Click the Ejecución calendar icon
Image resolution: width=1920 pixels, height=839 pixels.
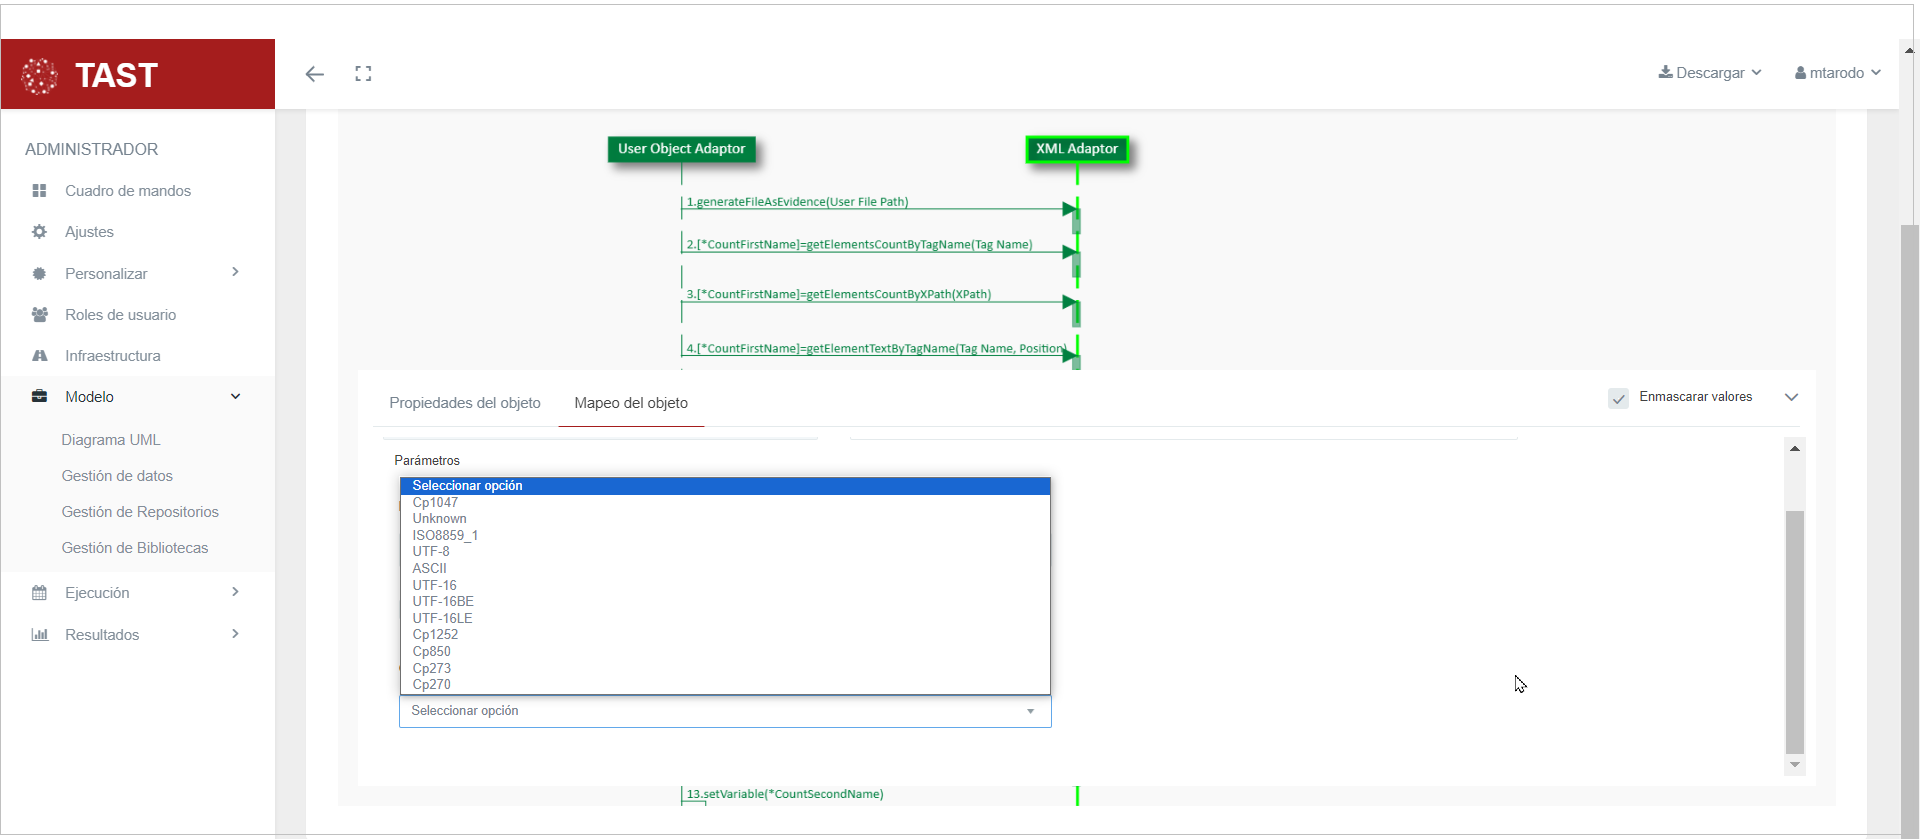tap(40, 593)
